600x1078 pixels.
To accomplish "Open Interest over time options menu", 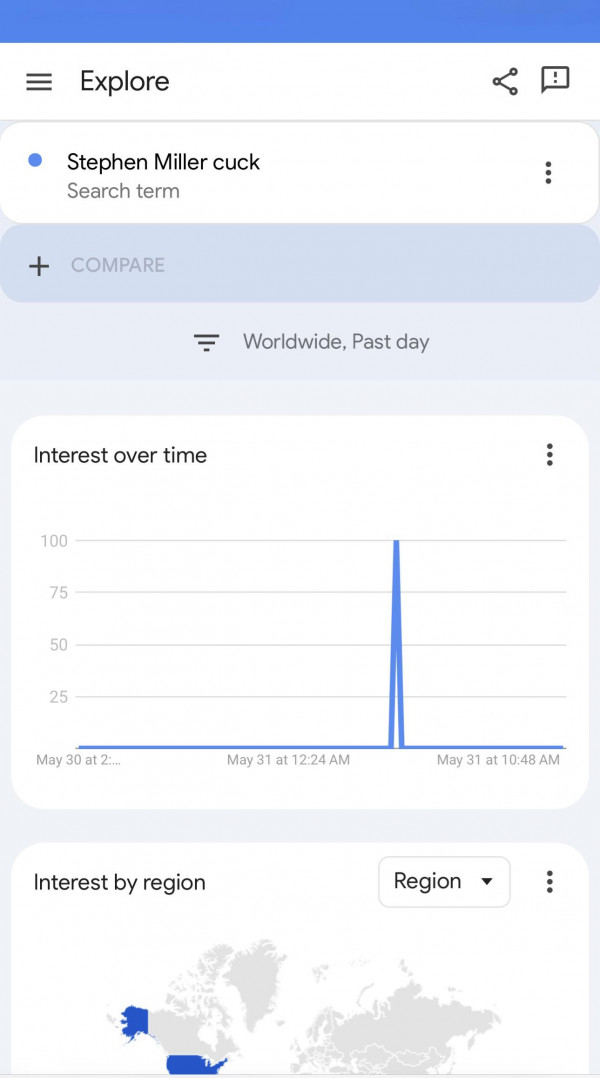I will click(549, 456).
